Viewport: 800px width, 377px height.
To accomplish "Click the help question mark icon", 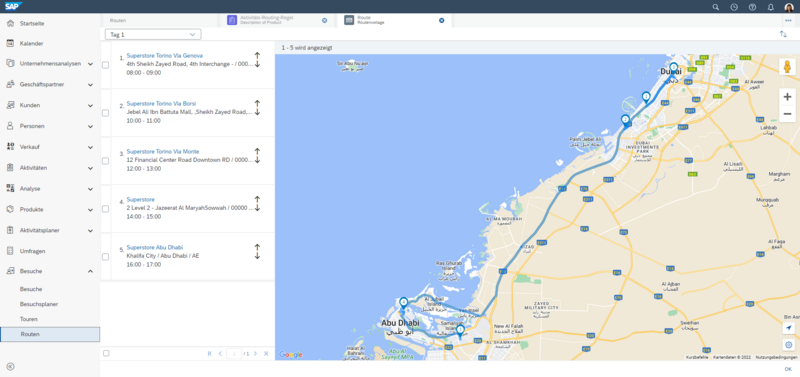I will [x=752, y=7].
